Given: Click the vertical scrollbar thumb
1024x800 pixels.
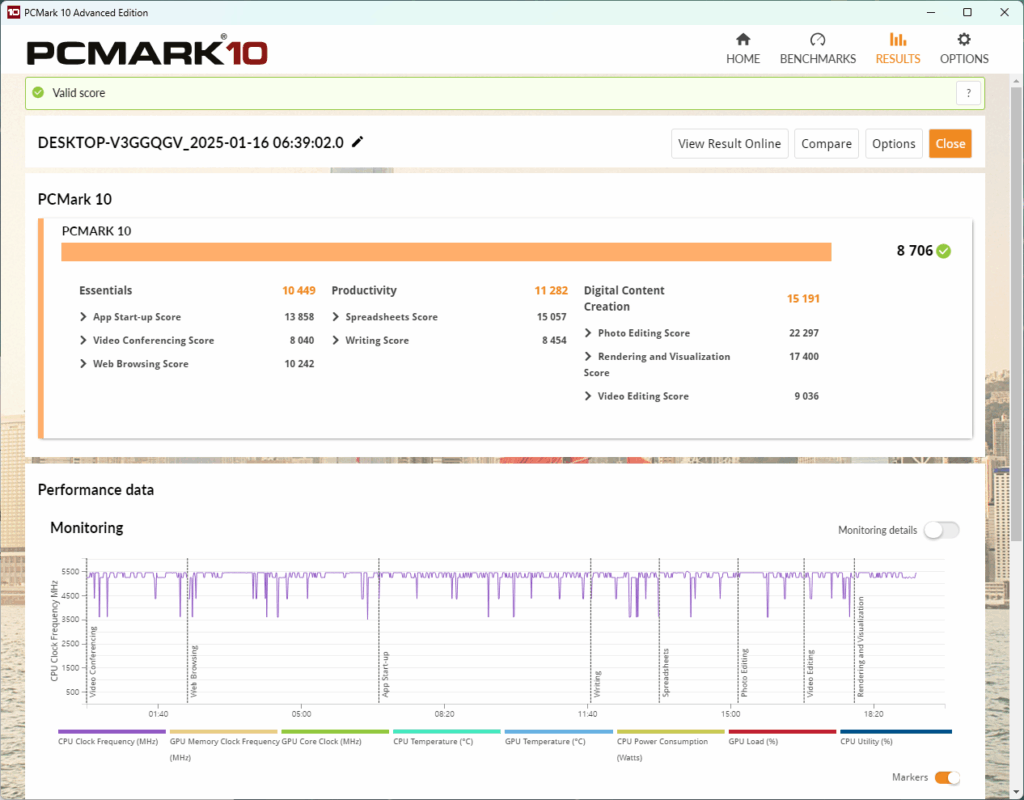Looking at the screenshot, I should (x=1016, y=313).
